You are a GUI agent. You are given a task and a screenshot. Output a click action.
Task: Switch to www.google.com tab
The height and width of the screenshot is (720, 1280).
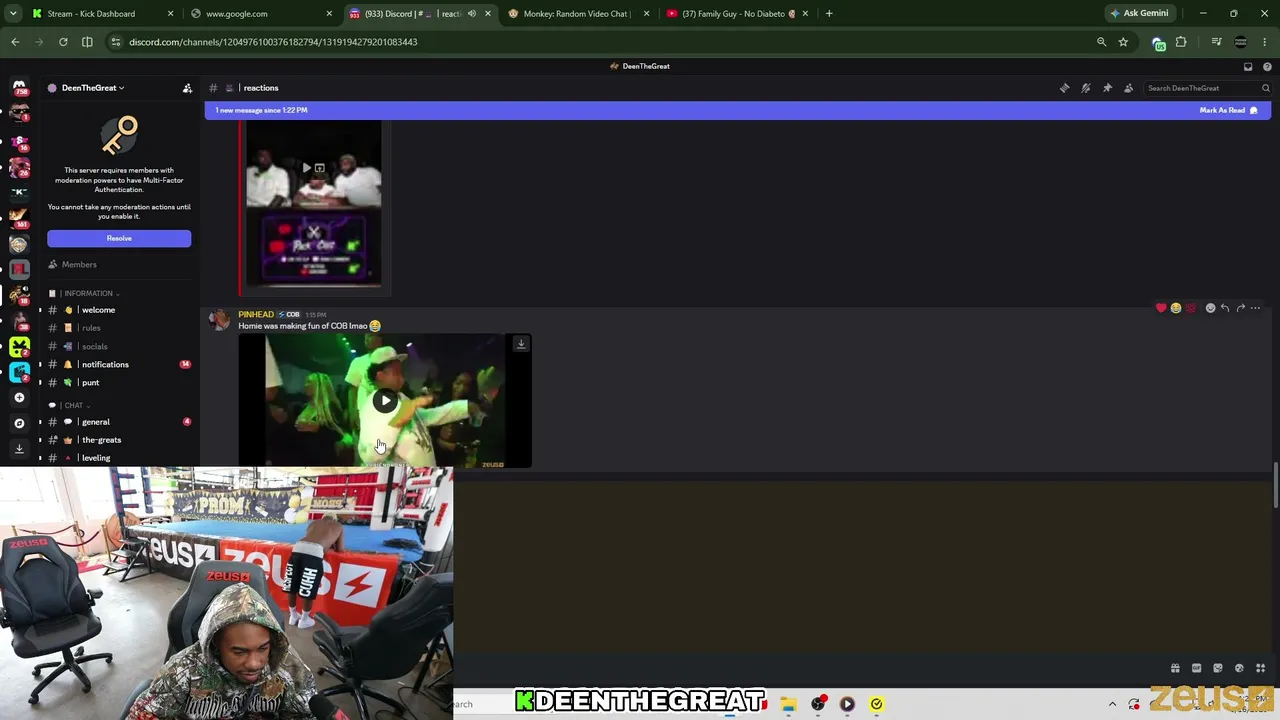[x=261, y=14]
